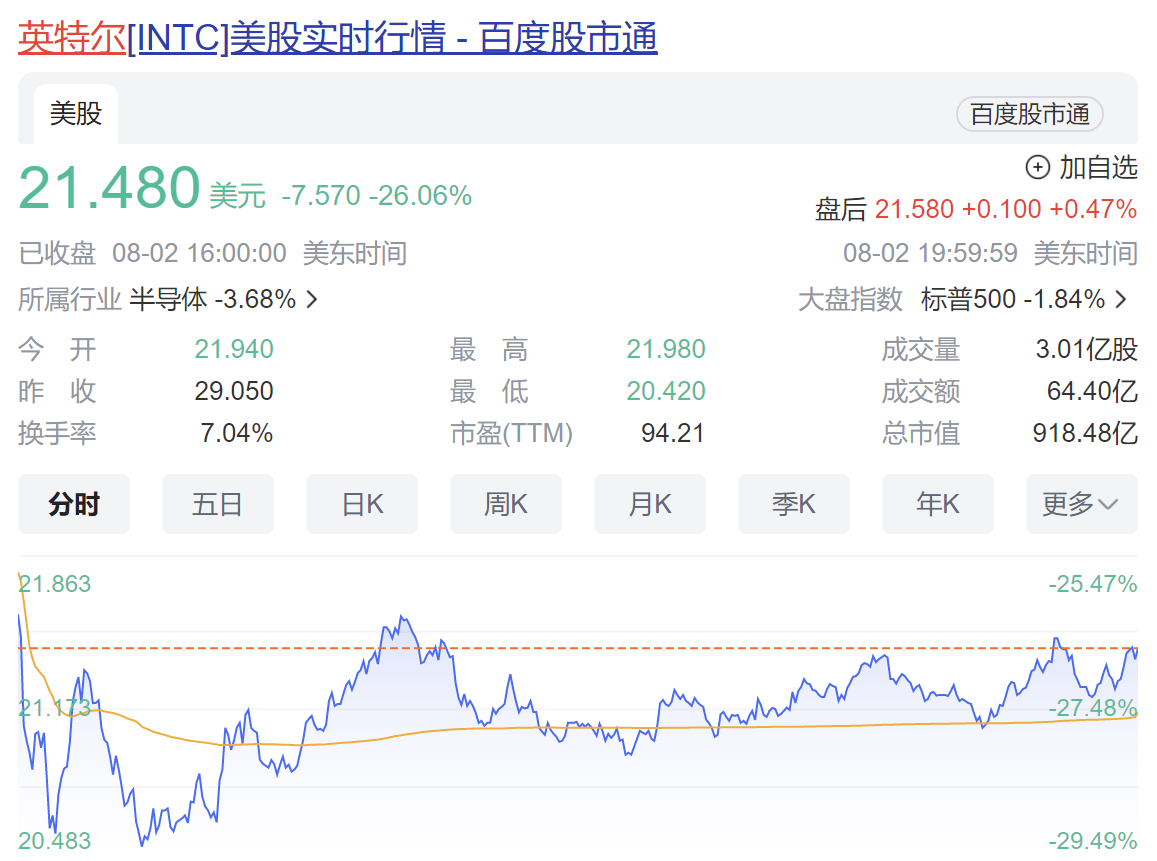Open the 英特尔[INTC]美股实时行情 title link
This screenshot has height=861, width=1157.
pos(337,38)
